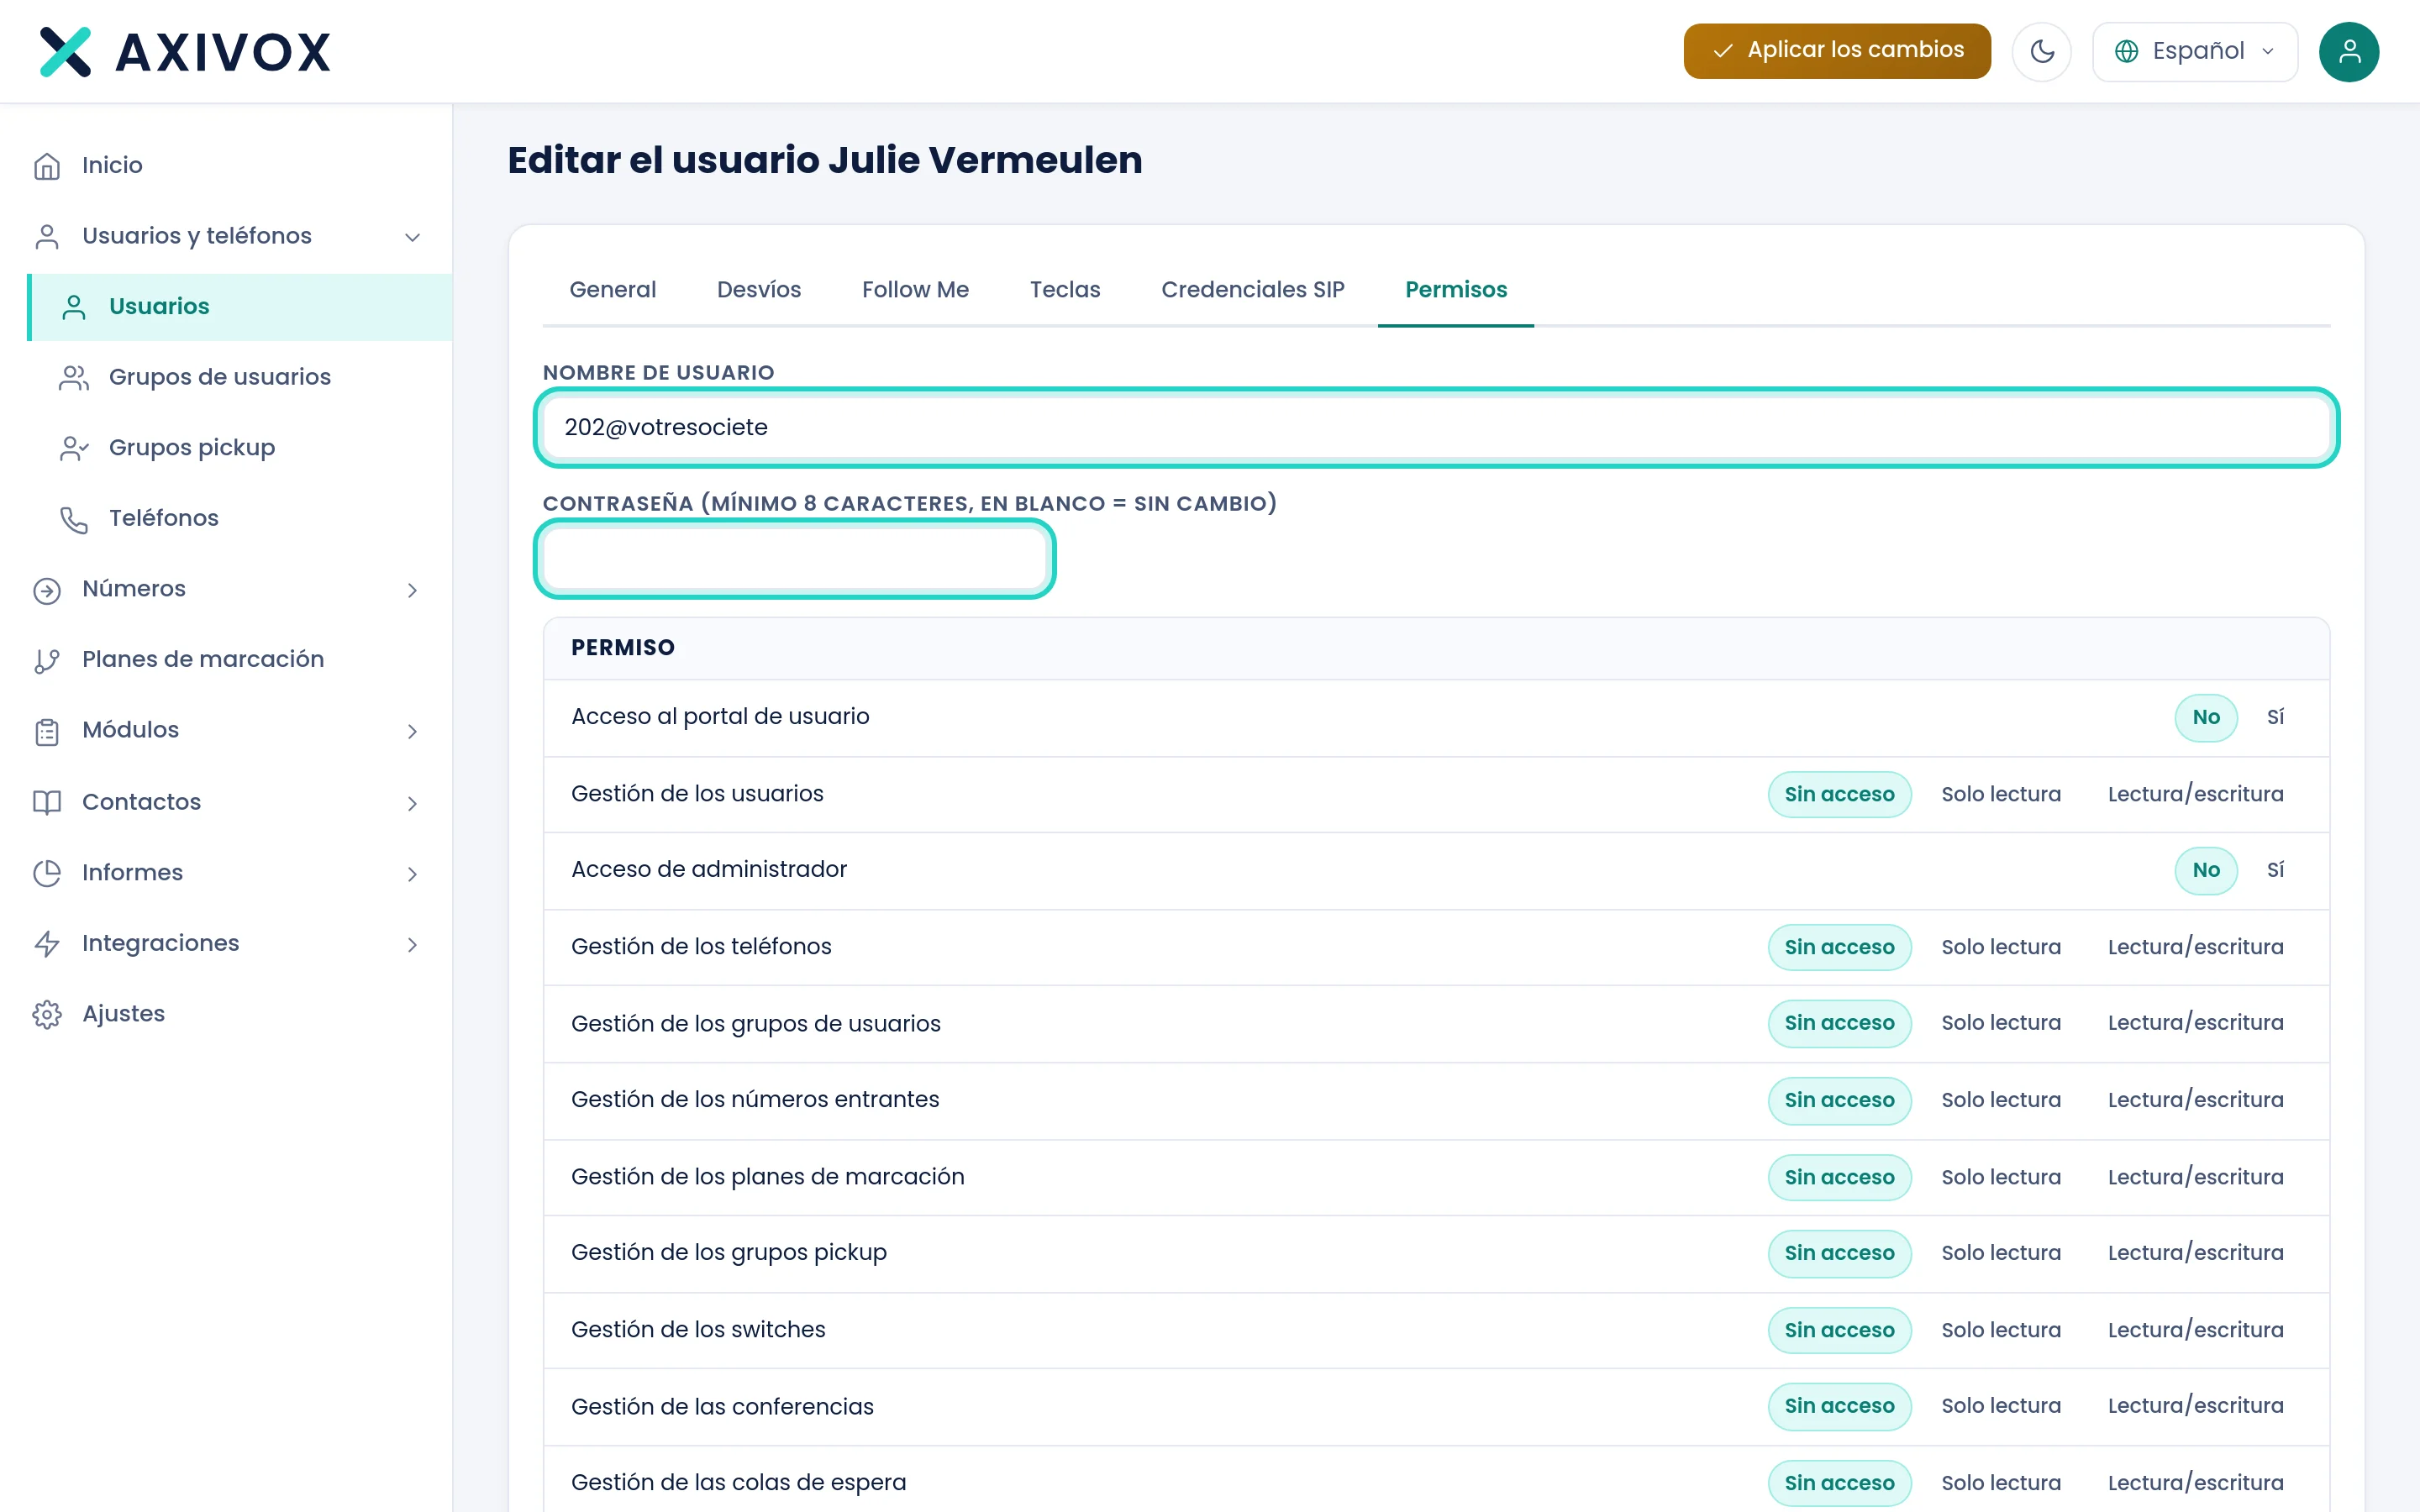Set Acceso al portal de usuario to Sí
Screen dimensions: 2420x1512
(2275, 717)
